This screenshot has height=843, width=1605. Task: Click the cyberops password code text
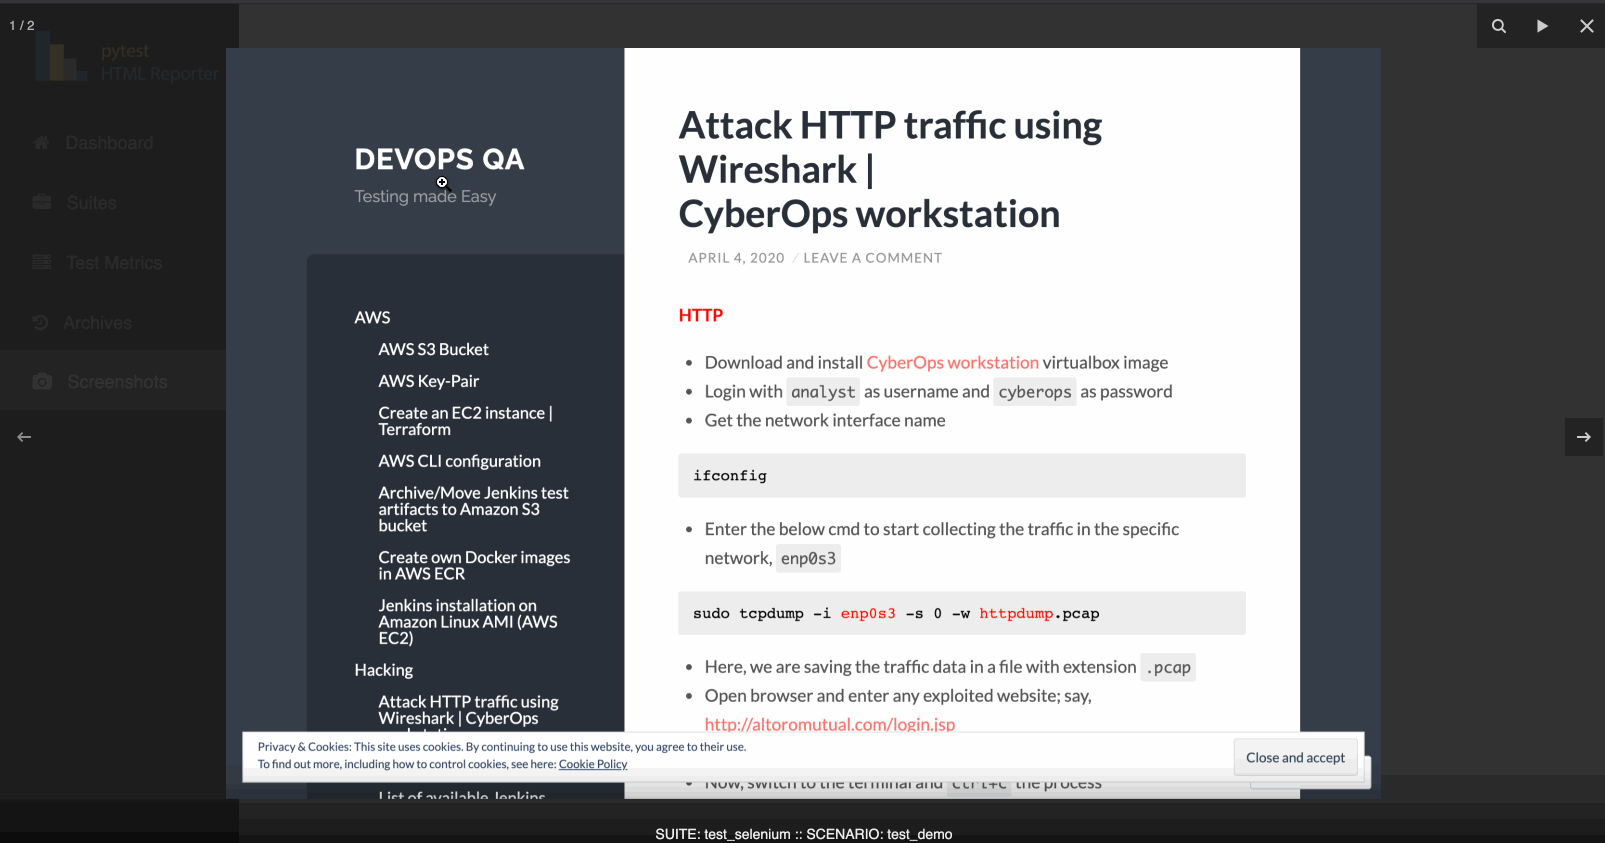[x=1035, y=392]
